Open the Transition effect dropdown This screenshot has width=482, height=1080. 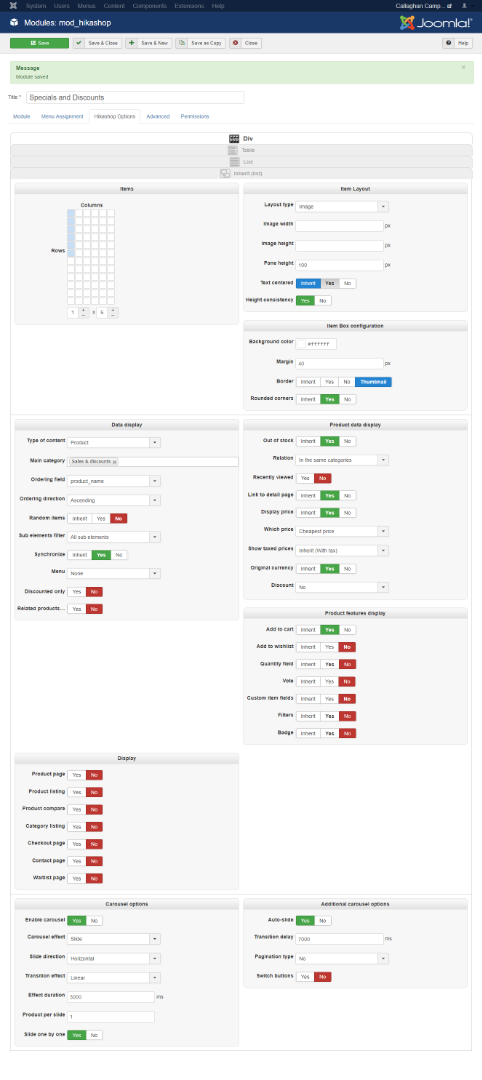click(x=114, y=977)
